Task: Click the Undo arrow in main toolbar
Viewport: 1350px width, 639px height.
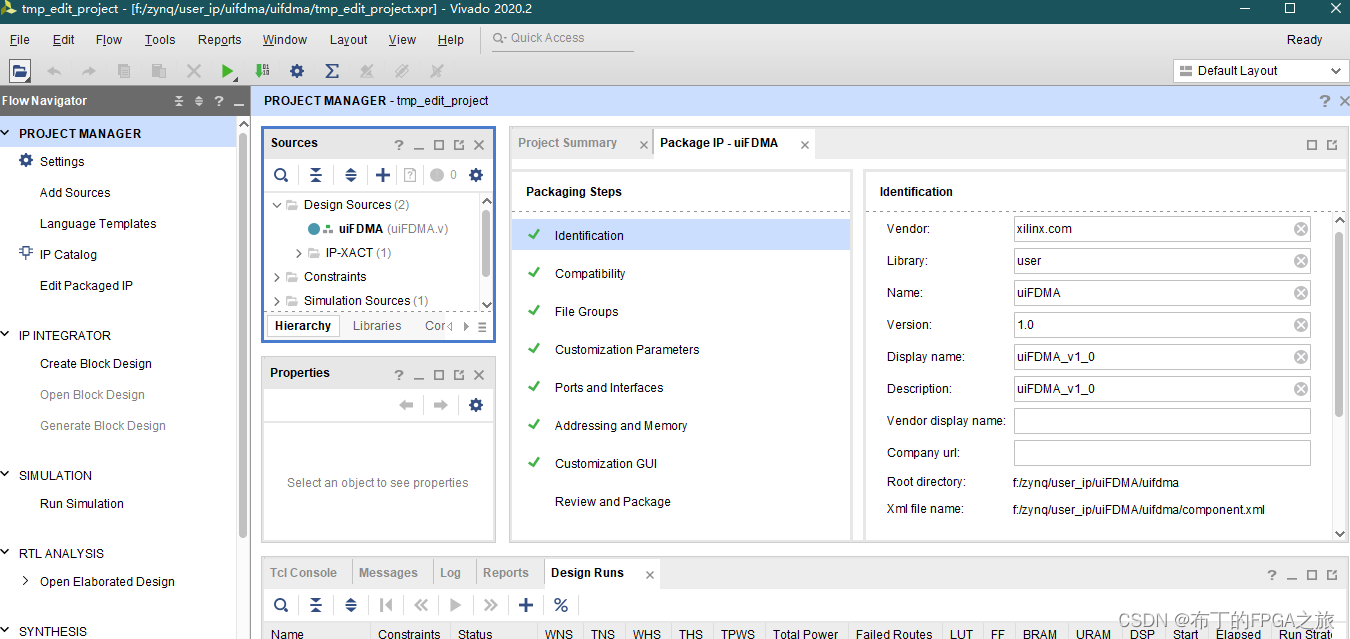Action: pyautogui.click(x=54, y=71)
